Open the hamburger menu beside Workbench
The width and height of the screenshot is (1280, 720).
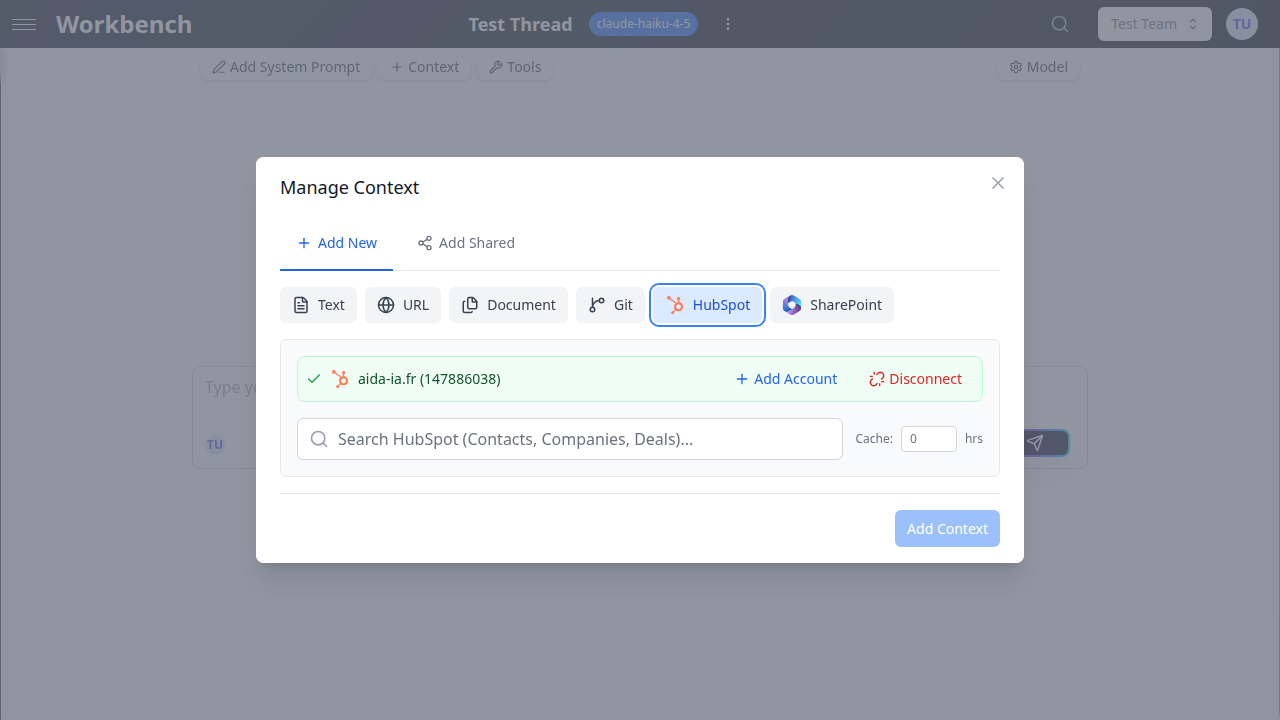click(x=24, y=24)
